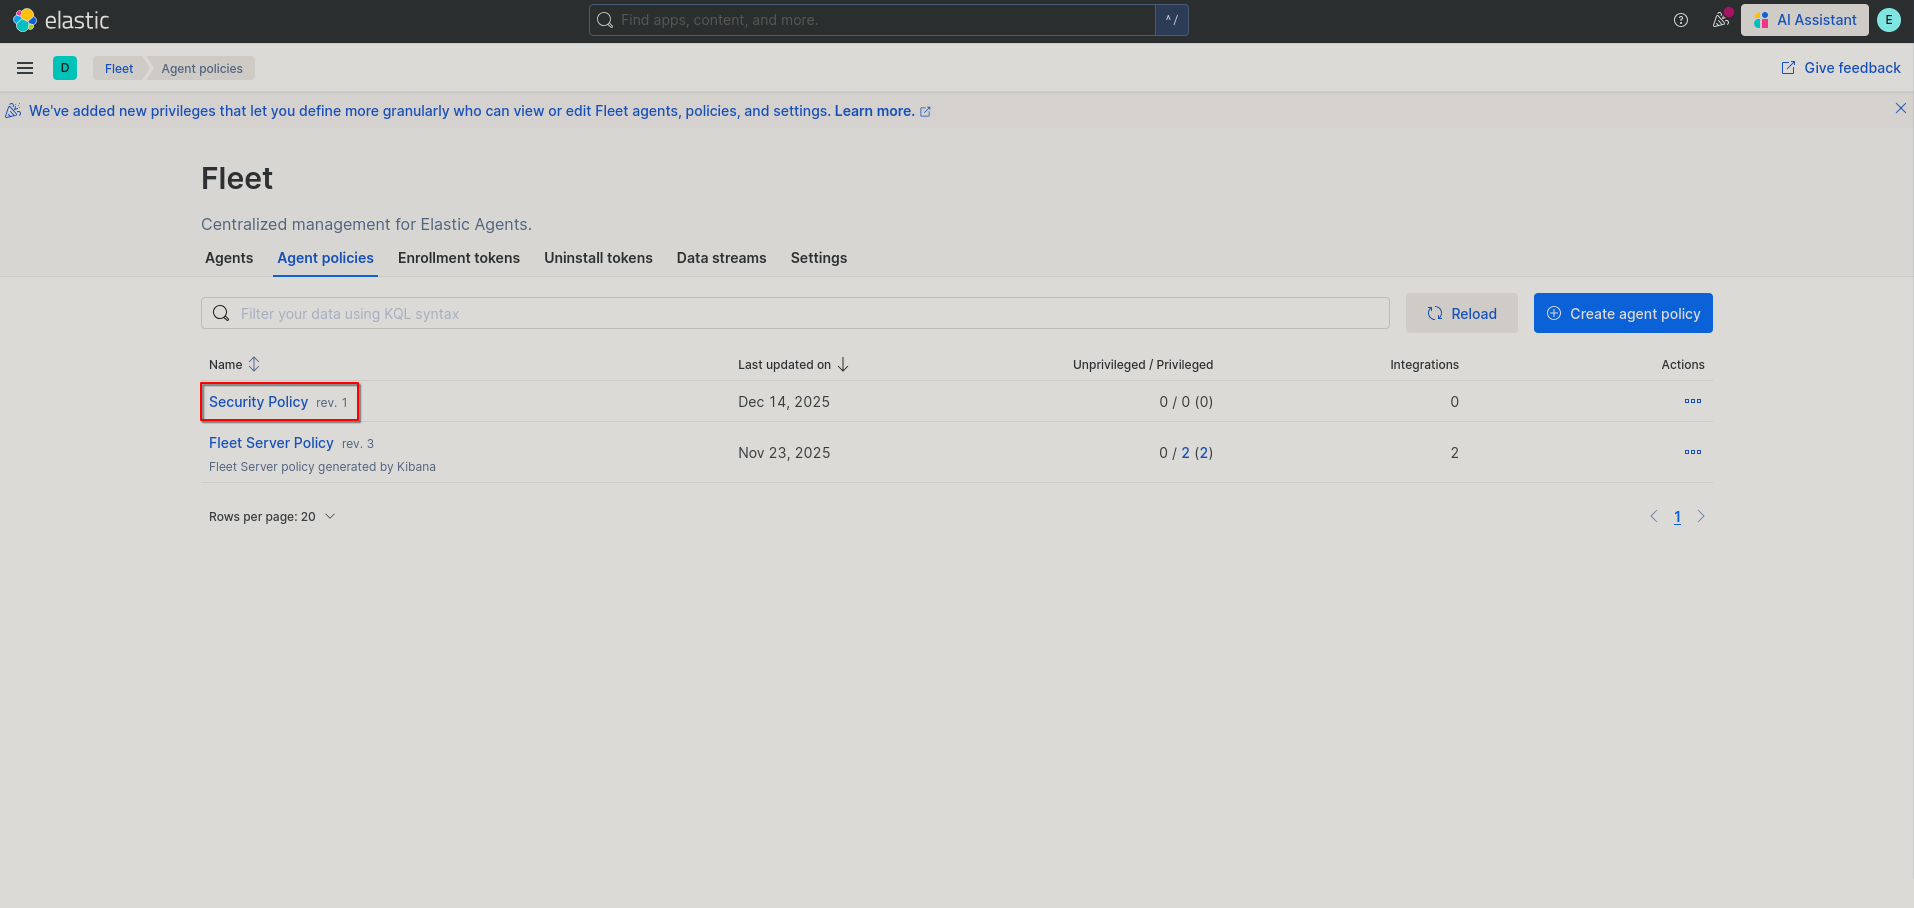Click the privileged agents count 2 link

(1186, 453)
